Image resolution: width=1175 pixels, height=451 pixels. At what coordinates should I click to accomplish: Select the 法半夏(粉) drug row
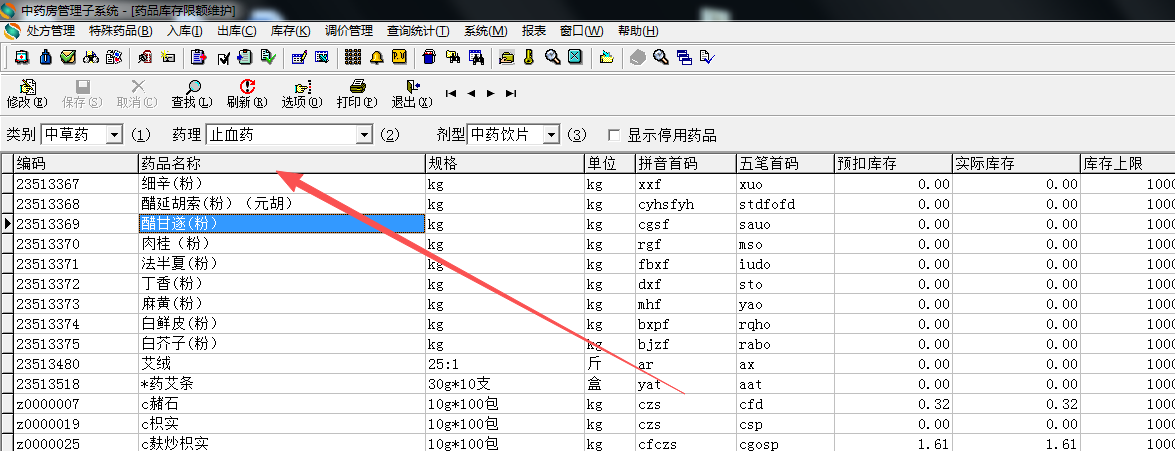click(x=282, y=264)
